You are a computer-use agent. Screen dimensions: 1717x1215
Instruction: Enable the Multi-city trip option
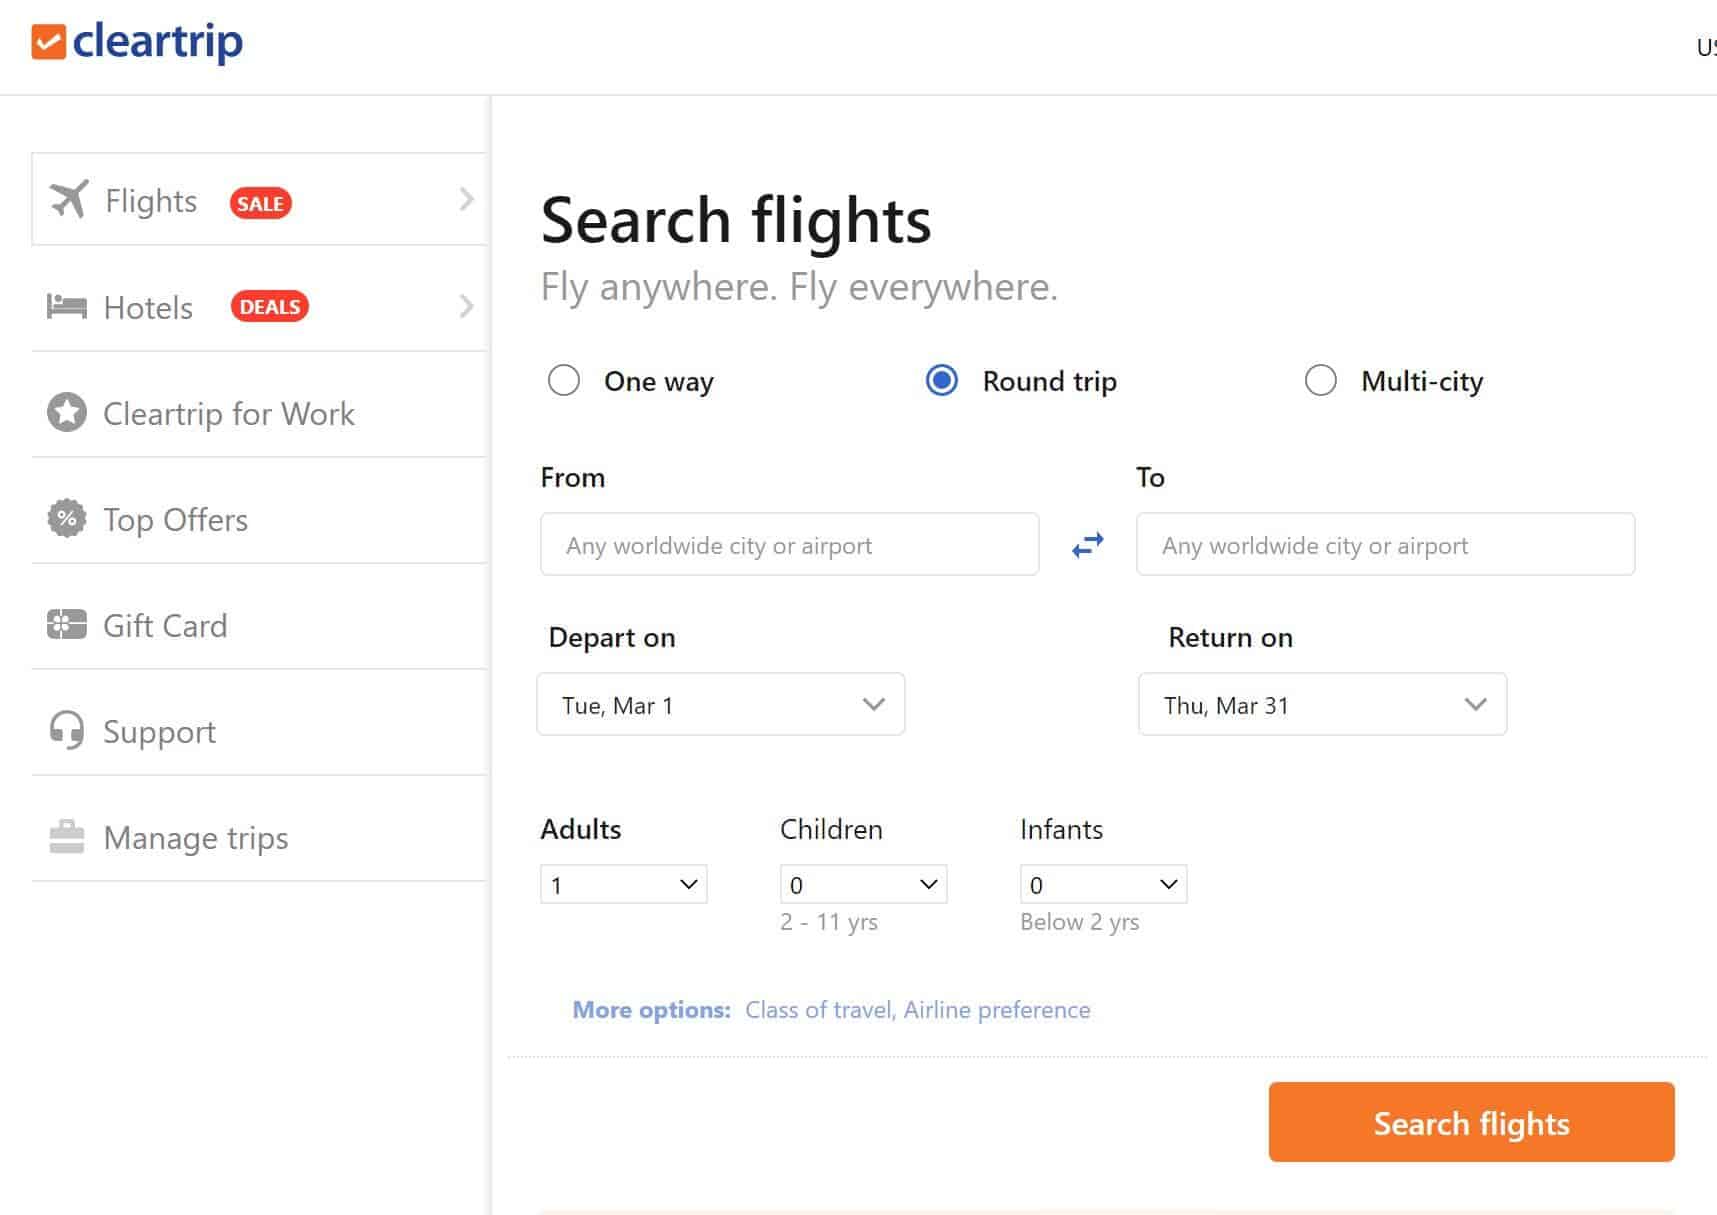pos(1322,381)
